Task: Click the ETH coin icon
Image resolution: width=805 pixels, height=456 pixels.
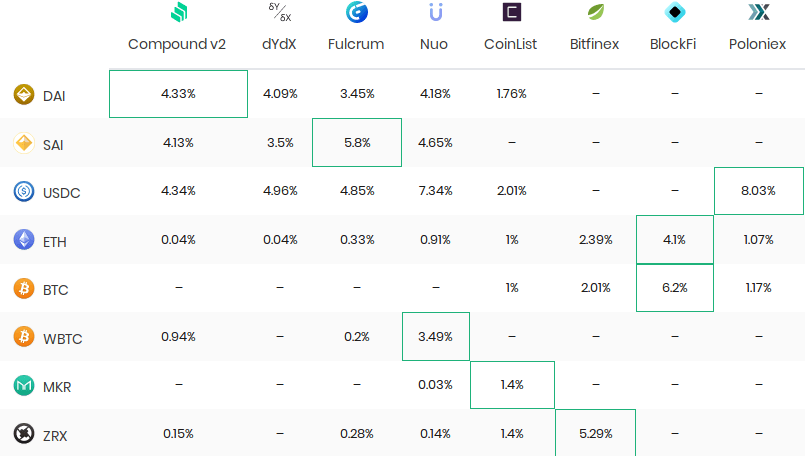Action: point(24,240)
